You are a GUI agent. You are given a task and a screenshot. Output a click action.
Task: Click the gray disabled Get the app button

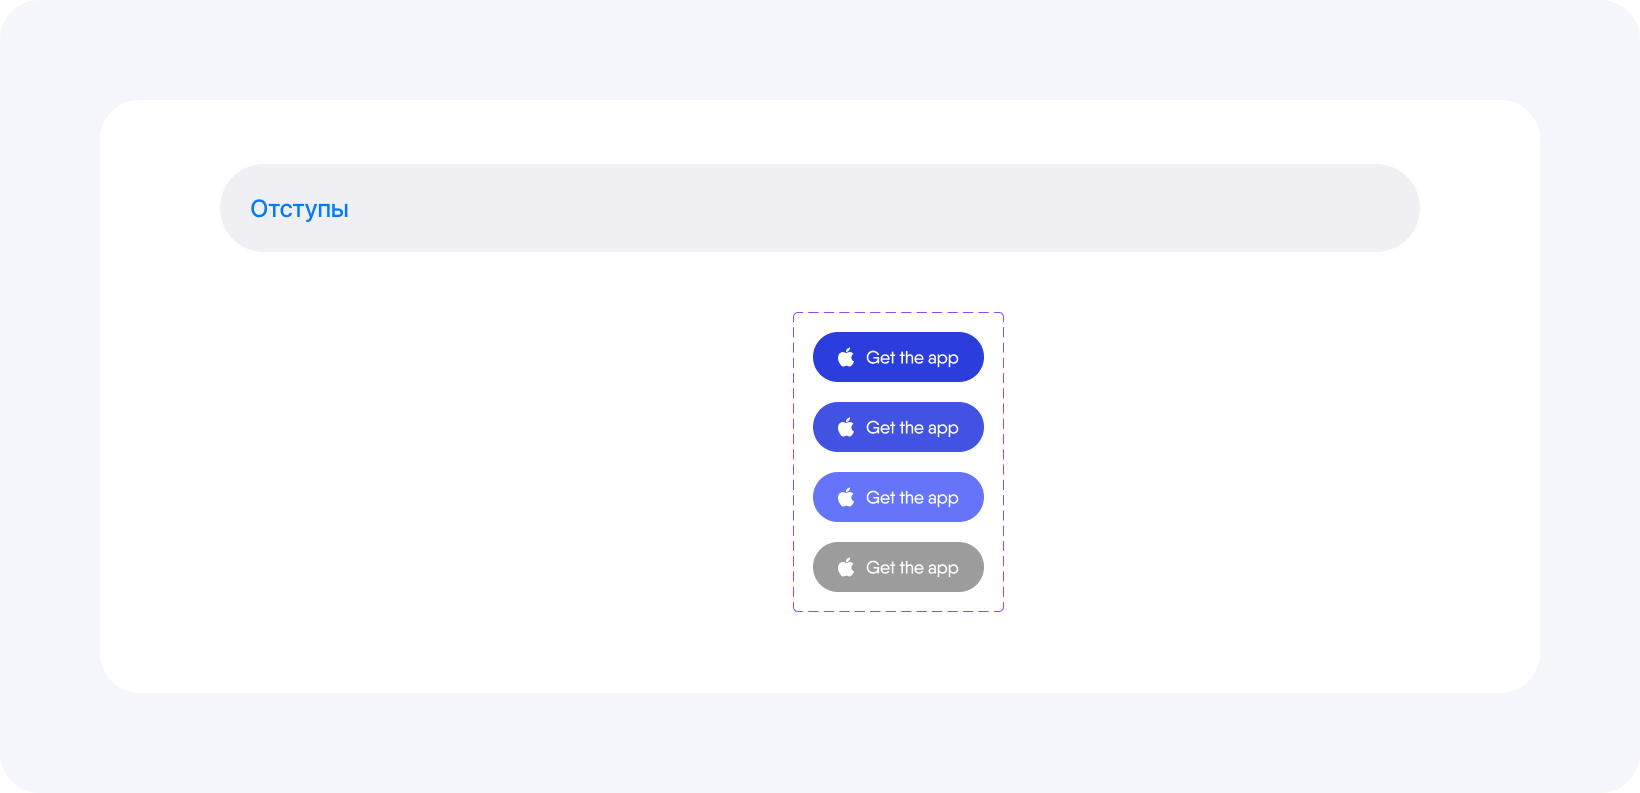click(x=898, y=567)
